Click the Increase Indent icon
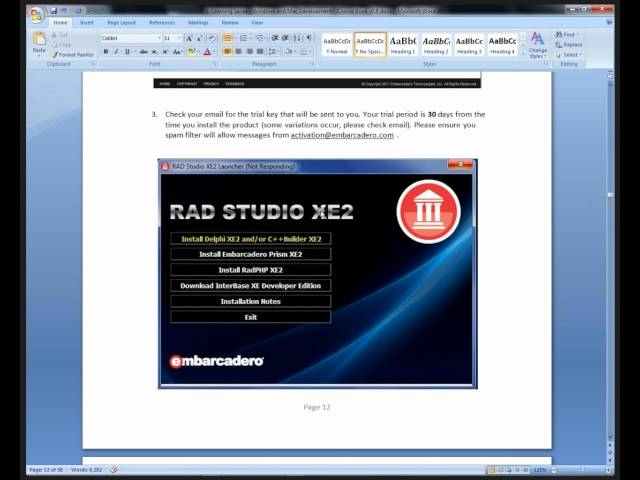This screenshot has height=480, width=640. (x=285, y=38)
